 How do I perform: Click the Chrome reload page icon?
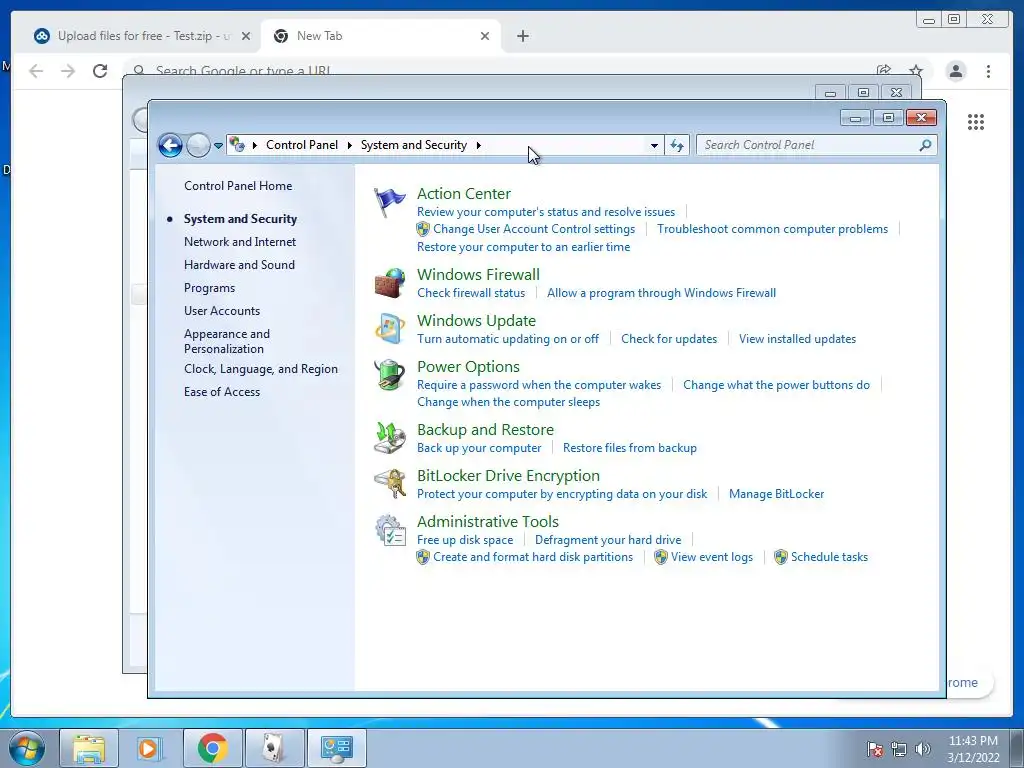pyautogui.click(x=100, y=71)
